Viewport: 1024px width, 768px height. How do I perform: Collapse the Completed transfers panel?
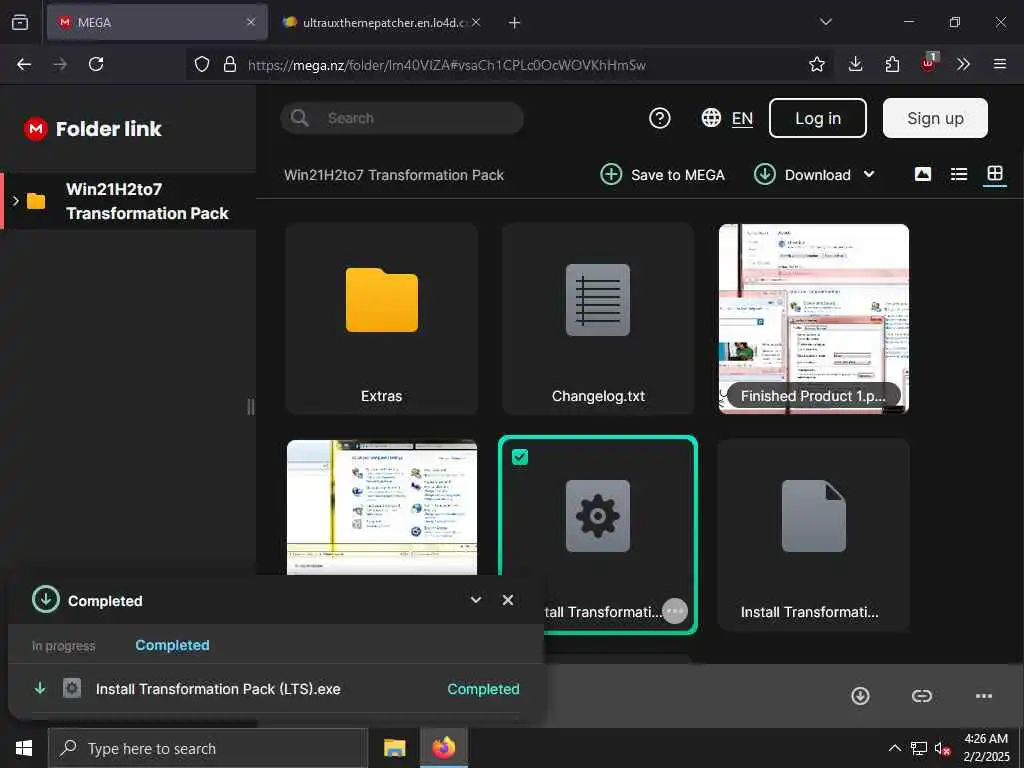[x=475, y=600]
